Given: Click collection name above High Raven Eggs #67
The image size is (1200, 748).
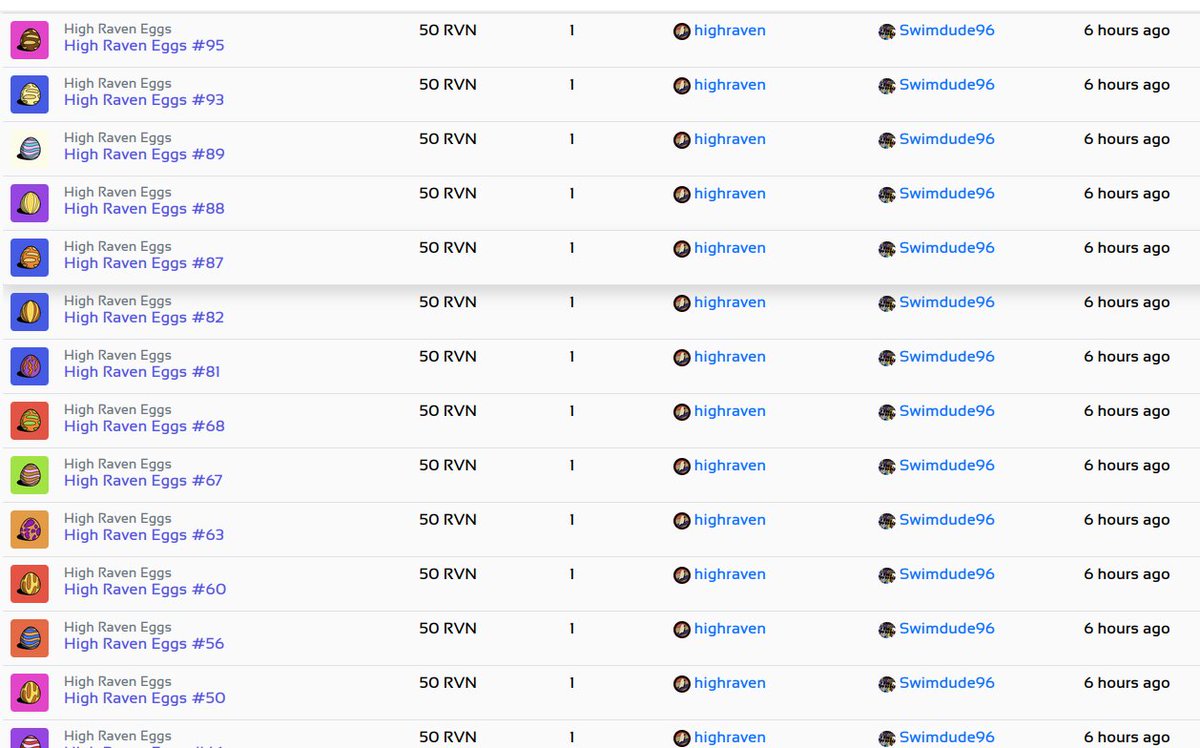Looking at the screenshot, I should [118, 464].
